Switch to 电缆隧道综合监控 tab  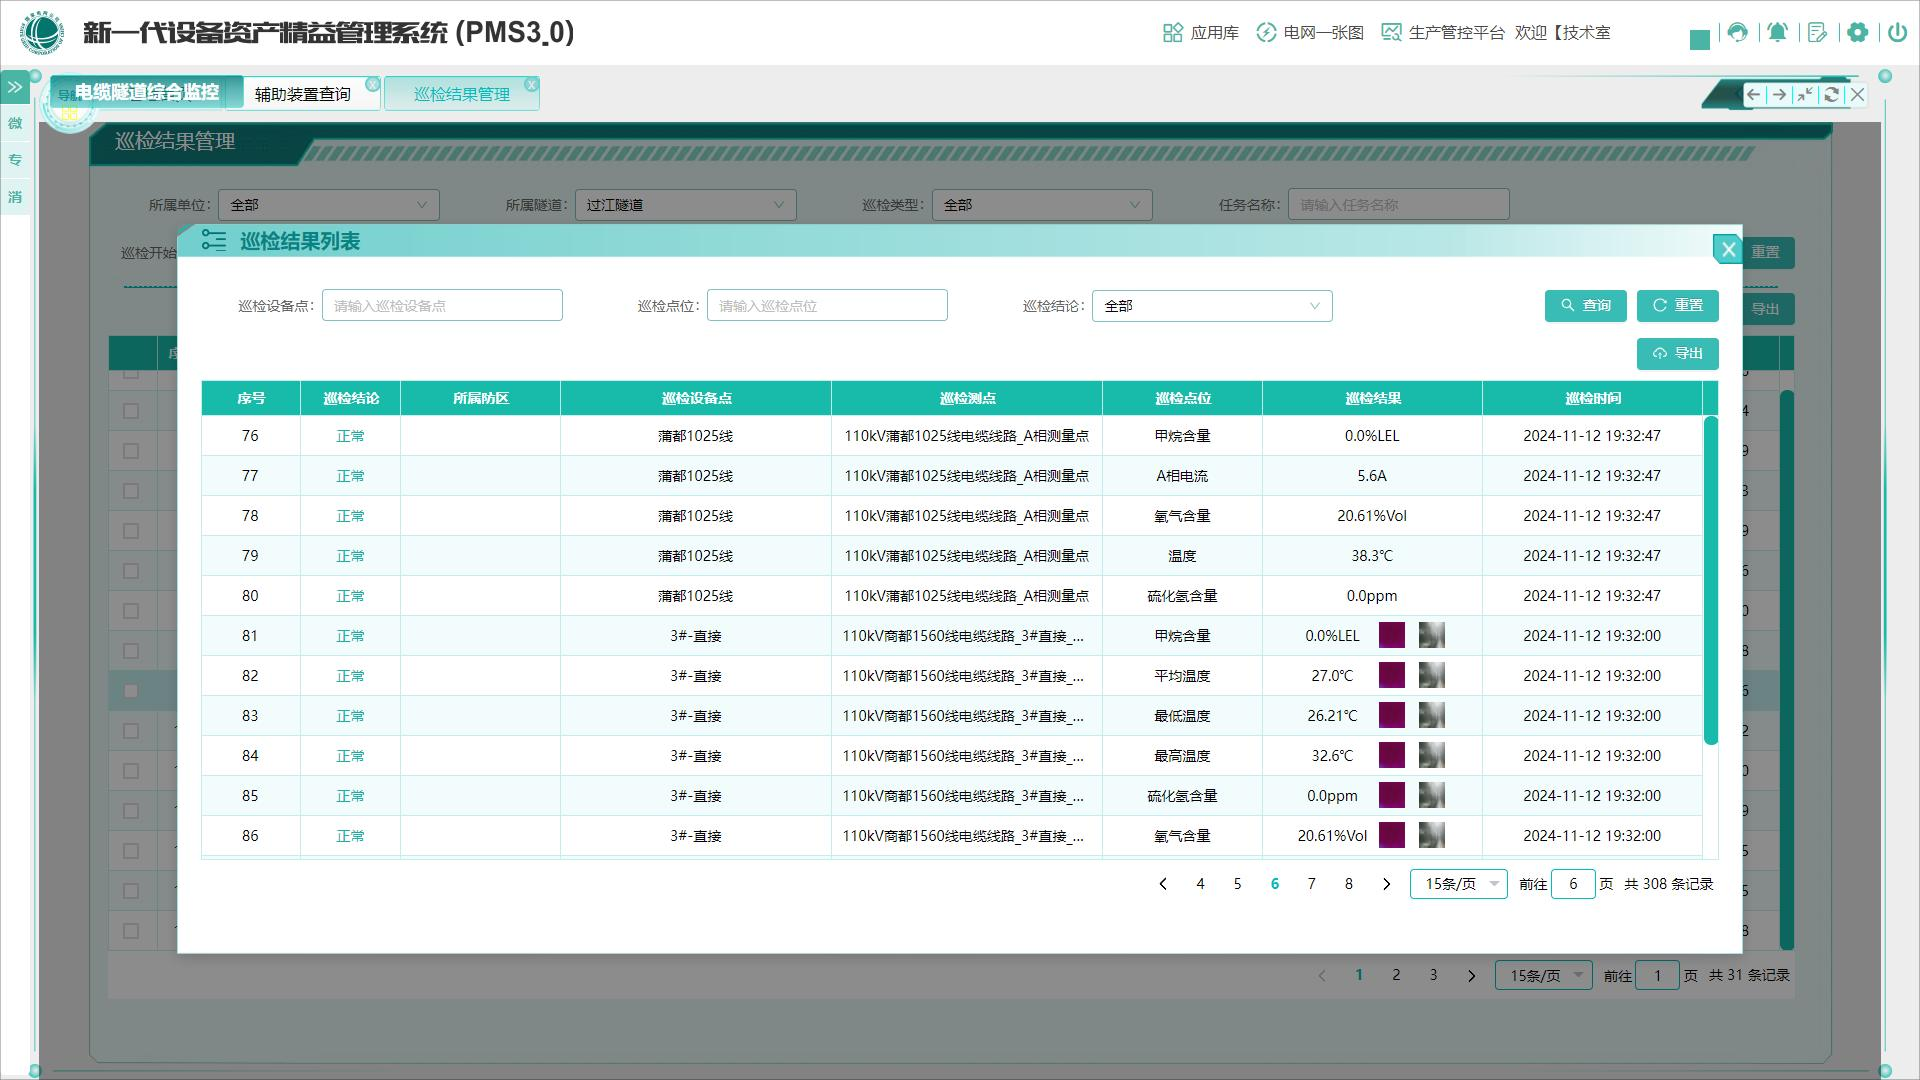coord(146,92)
